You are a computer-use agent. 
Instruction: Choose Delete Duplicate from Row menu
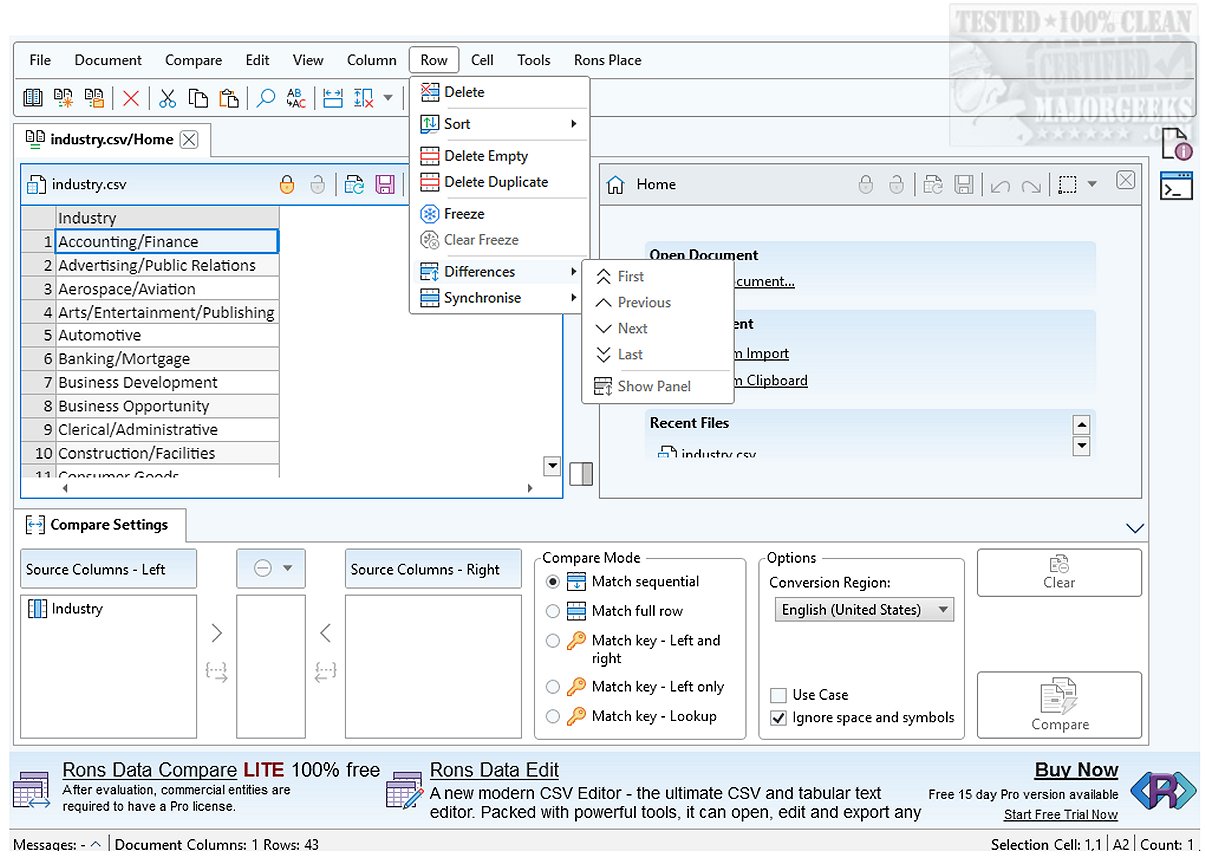[499, 182]
